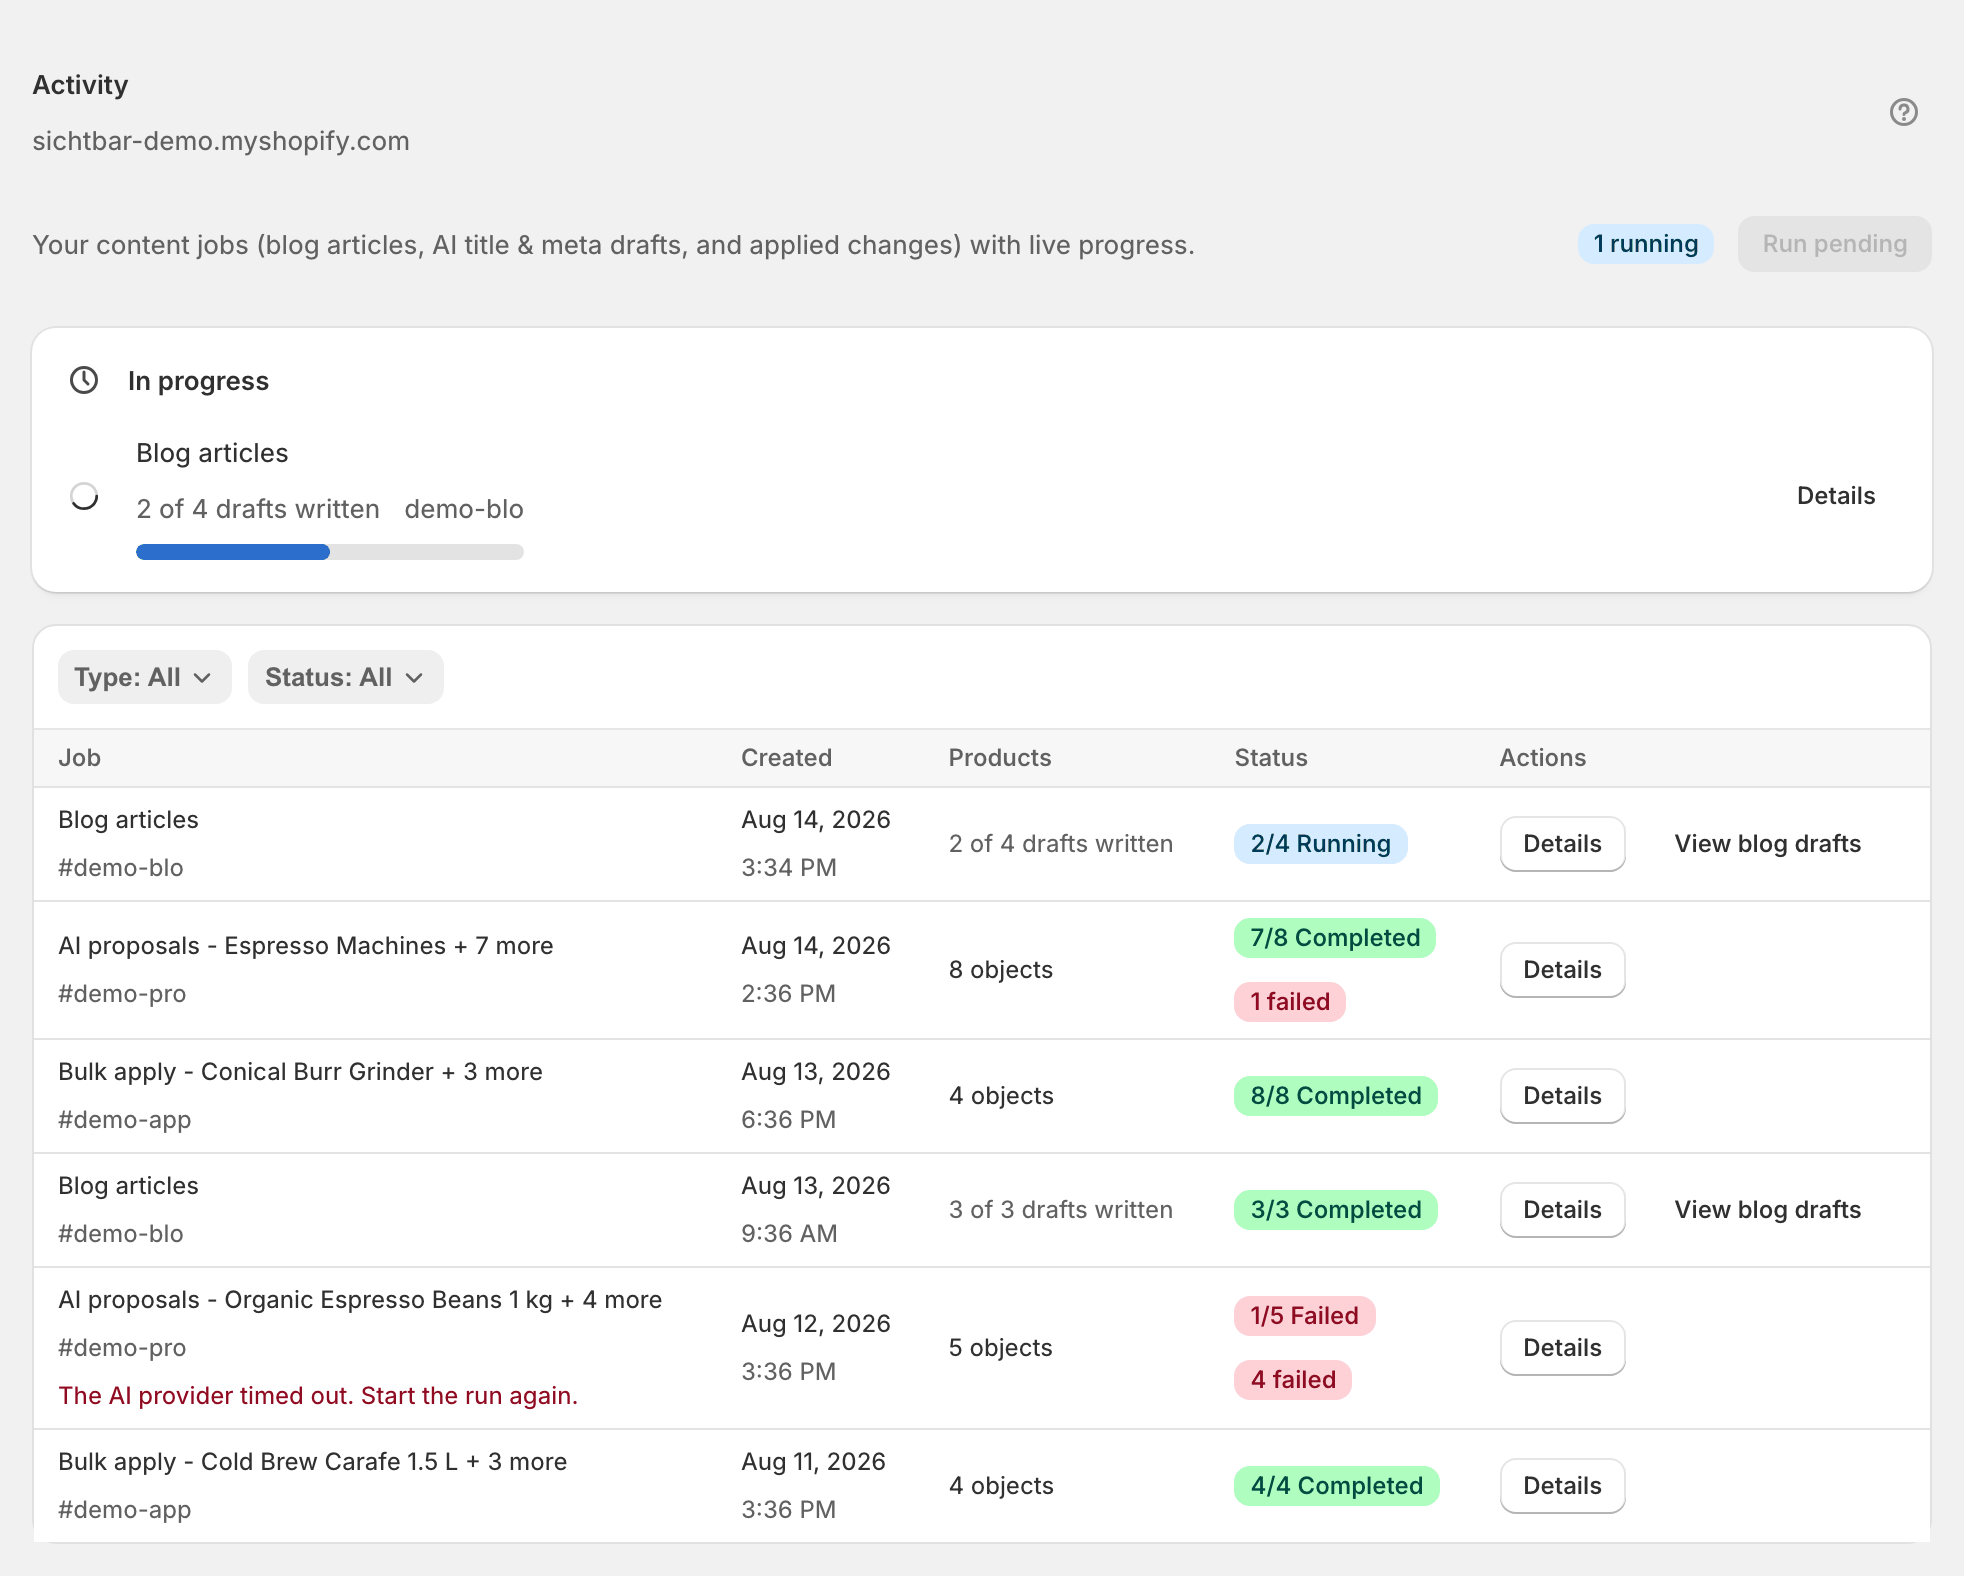Select the AI proposals - Organic Espresso Beans job name
This screenshot has height=1576, width=1964.
click(x=360, y=1300)
